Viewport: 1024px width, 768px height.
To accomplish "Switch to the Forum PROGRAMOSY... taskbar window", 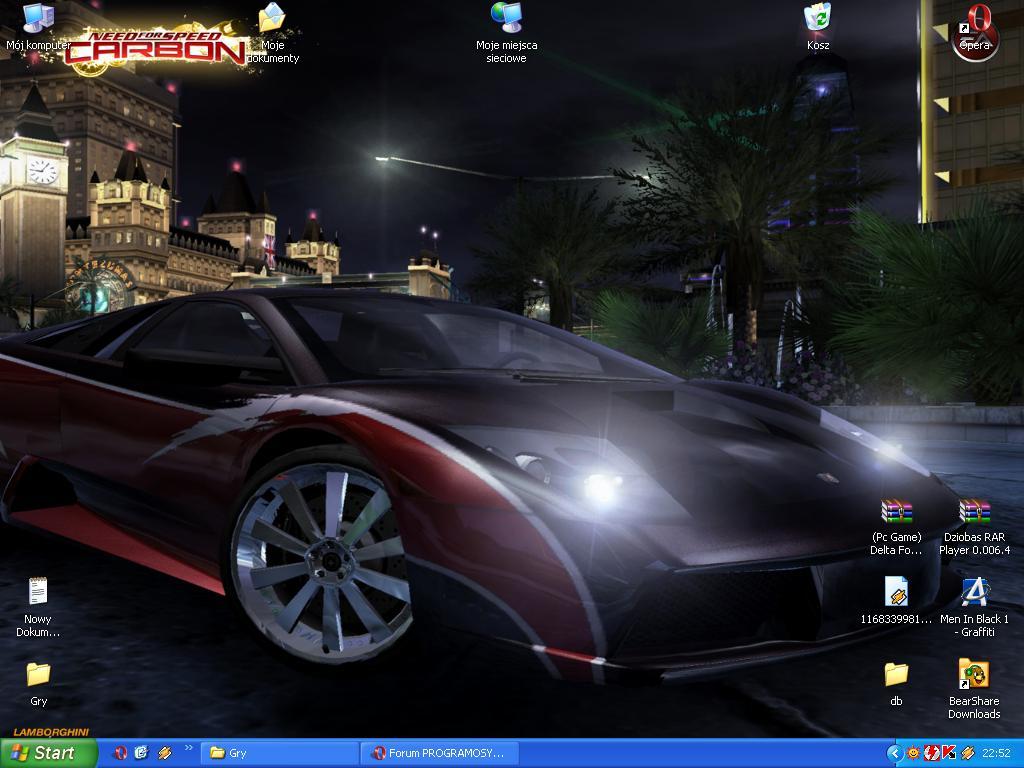I will 439,753.
